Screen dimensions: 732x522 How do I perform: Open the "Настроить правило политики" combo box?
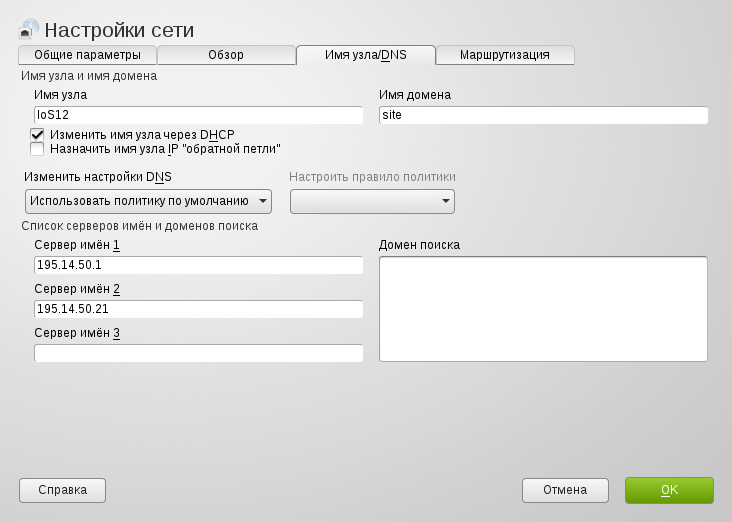[372, 201]
